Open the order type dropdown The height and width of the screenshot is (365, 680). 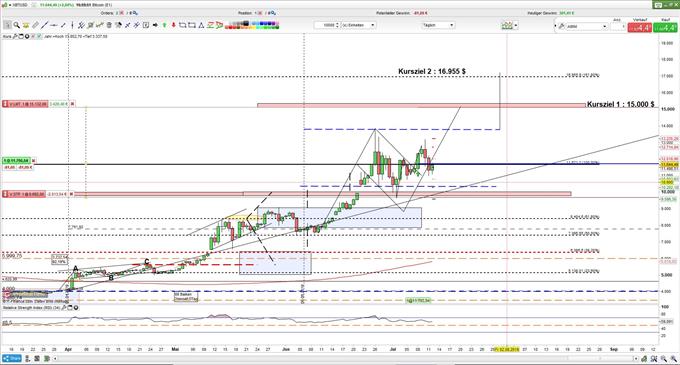click(586, 26)
